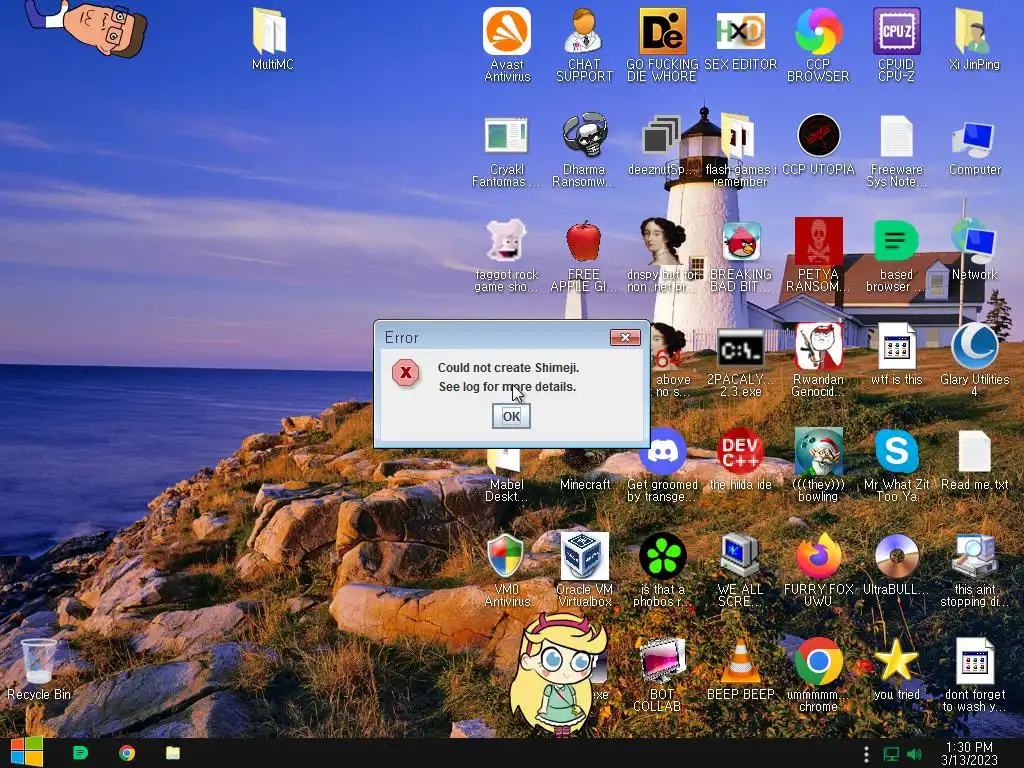Screen dimensions: 1024x768
Task: Select the VMO Antivirus shield icon
Action: point(507,556)
